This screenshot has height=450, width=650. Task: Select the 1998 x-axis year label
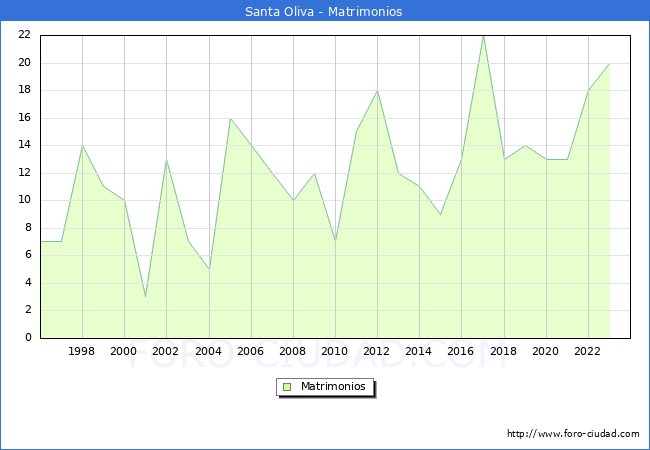pyautogui.click(x=82, y=352)
